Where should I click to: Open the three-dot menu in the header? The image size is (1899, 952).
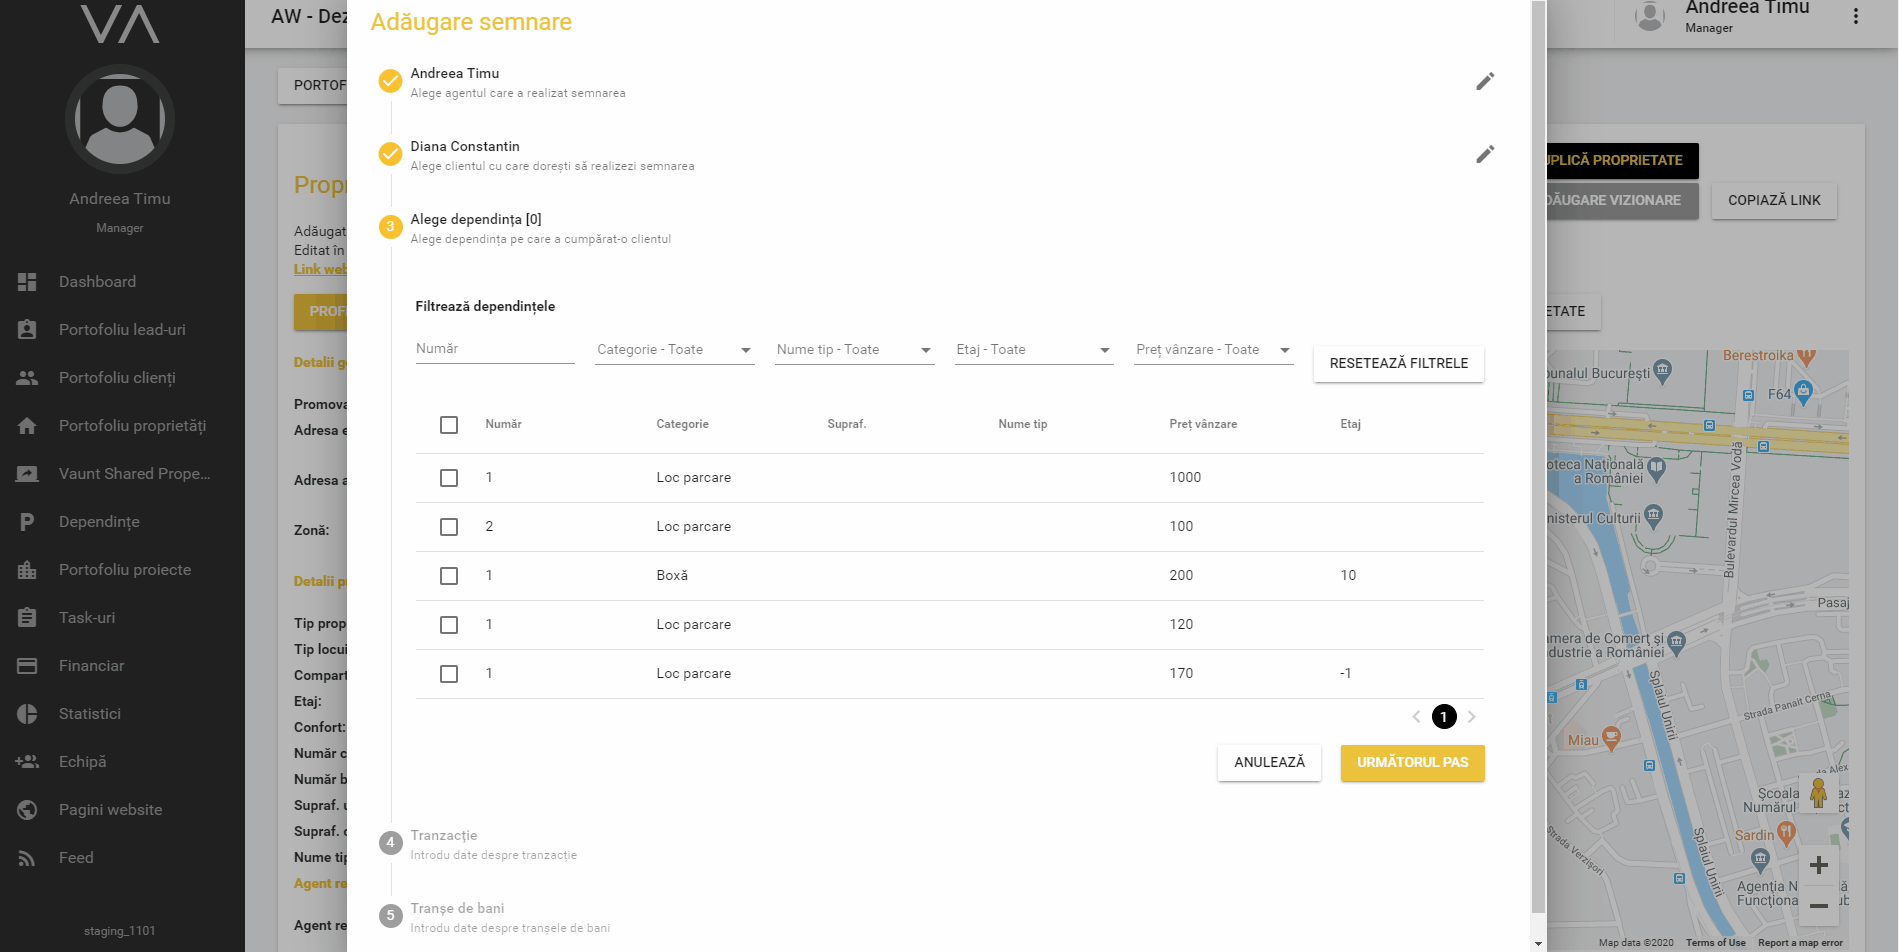[1855, 16]
